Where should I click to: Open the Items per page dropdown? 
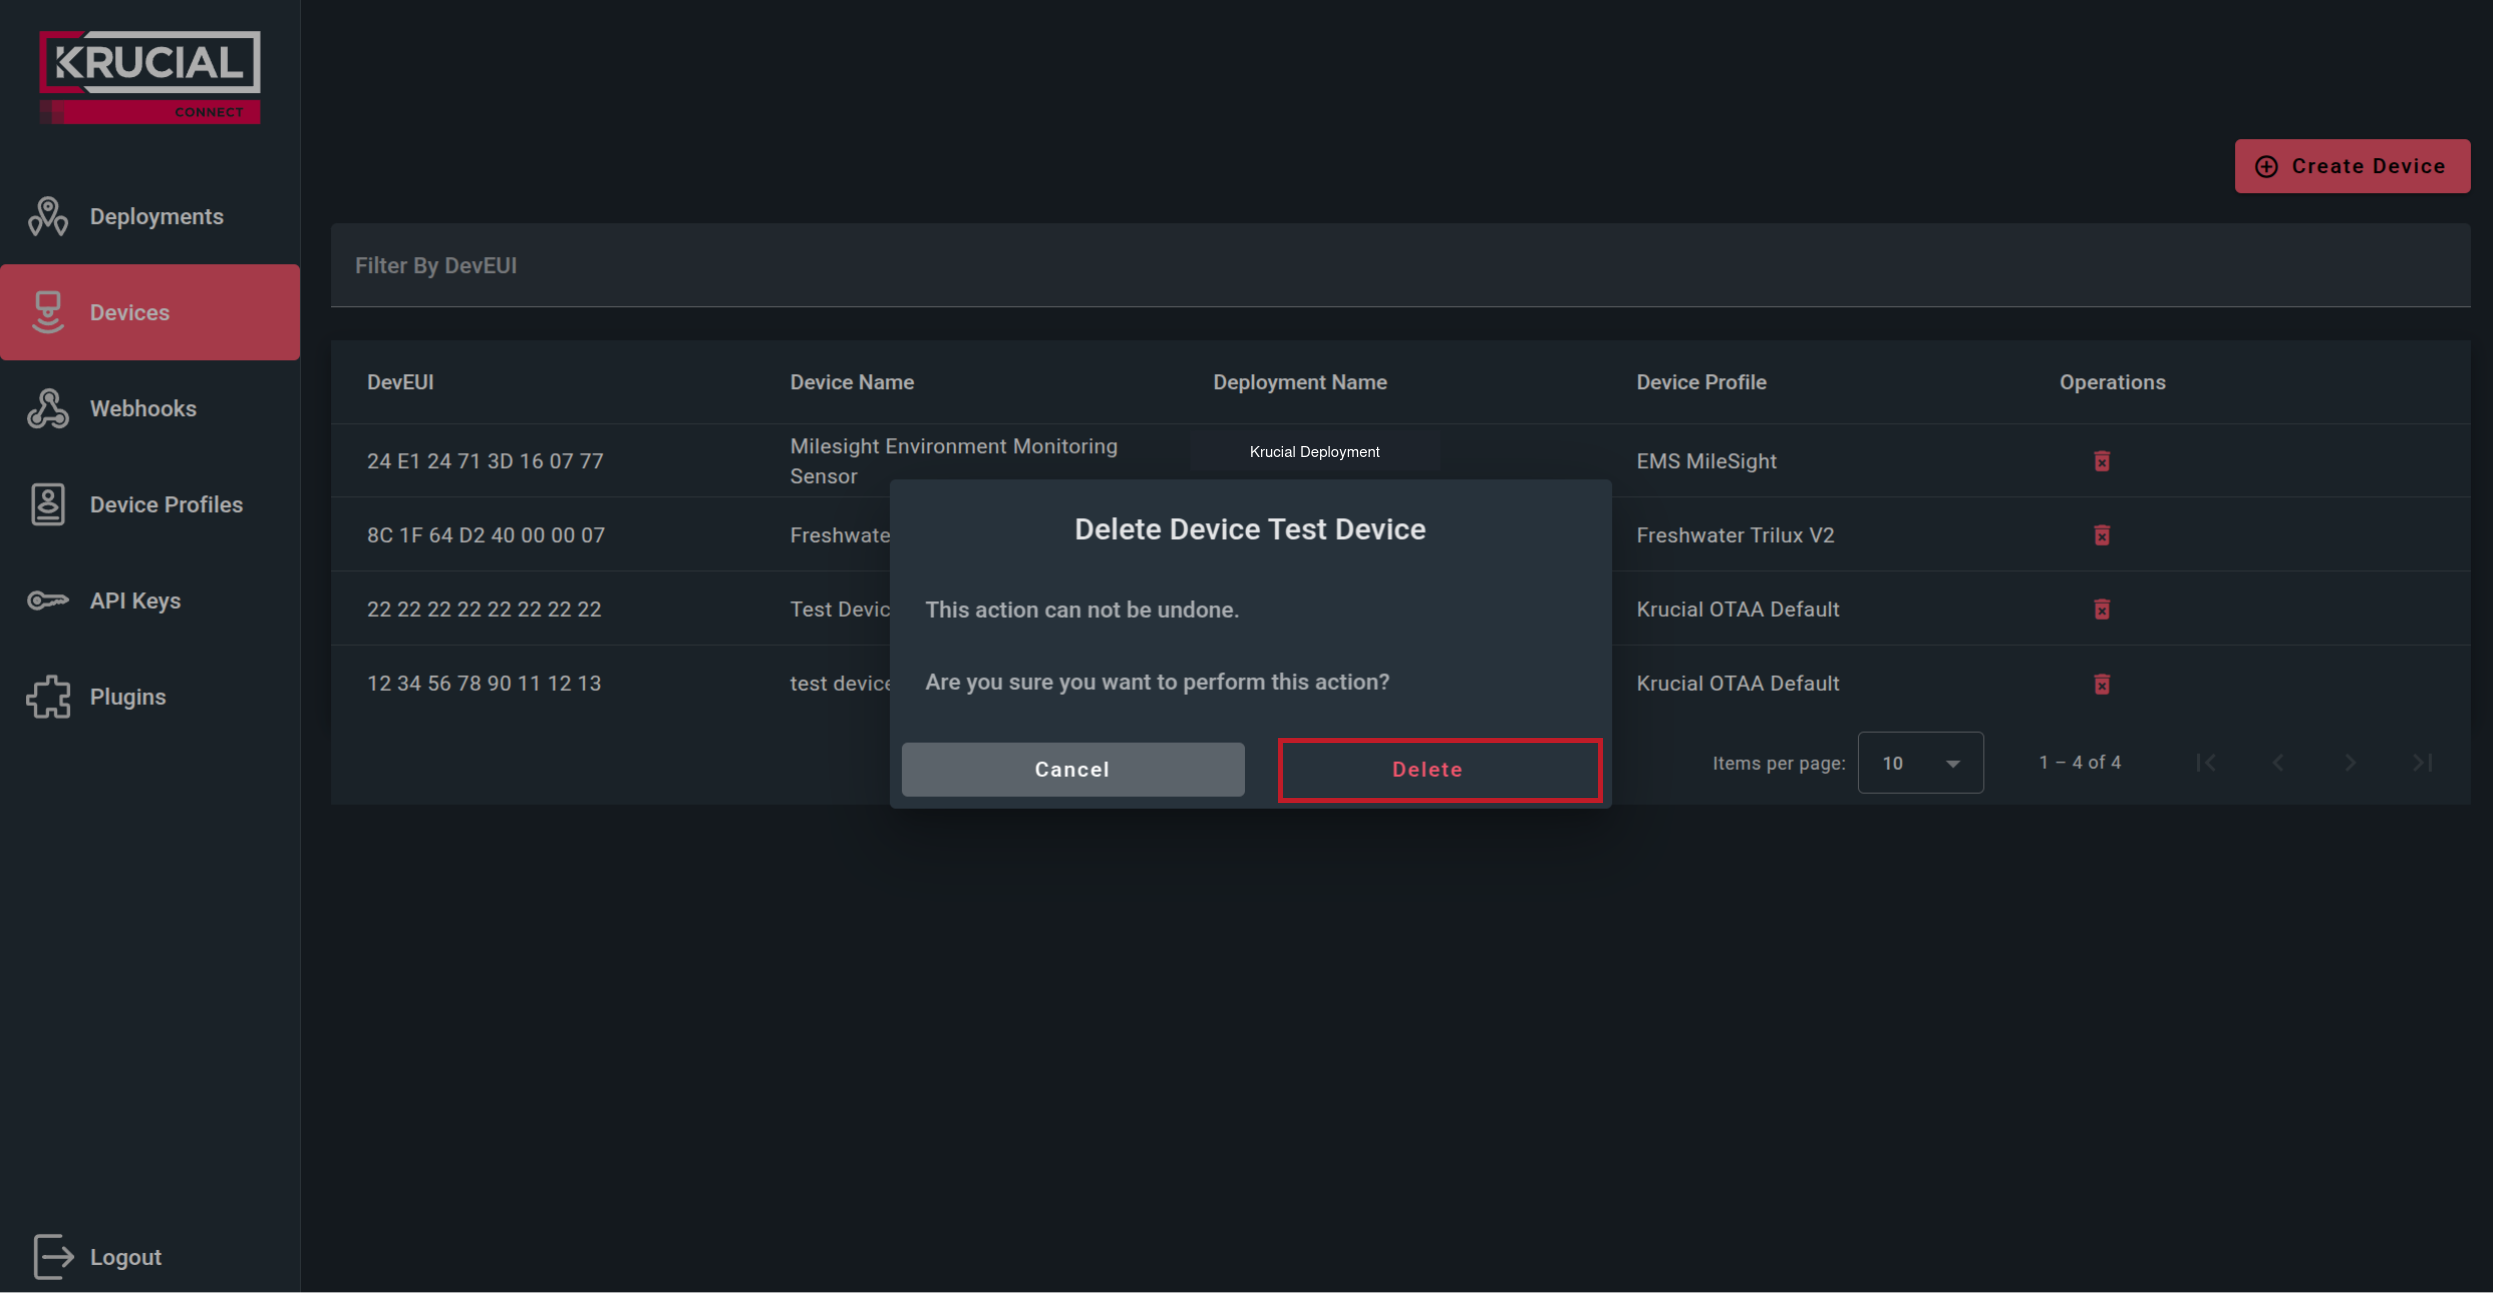[x=1919, y=763]
